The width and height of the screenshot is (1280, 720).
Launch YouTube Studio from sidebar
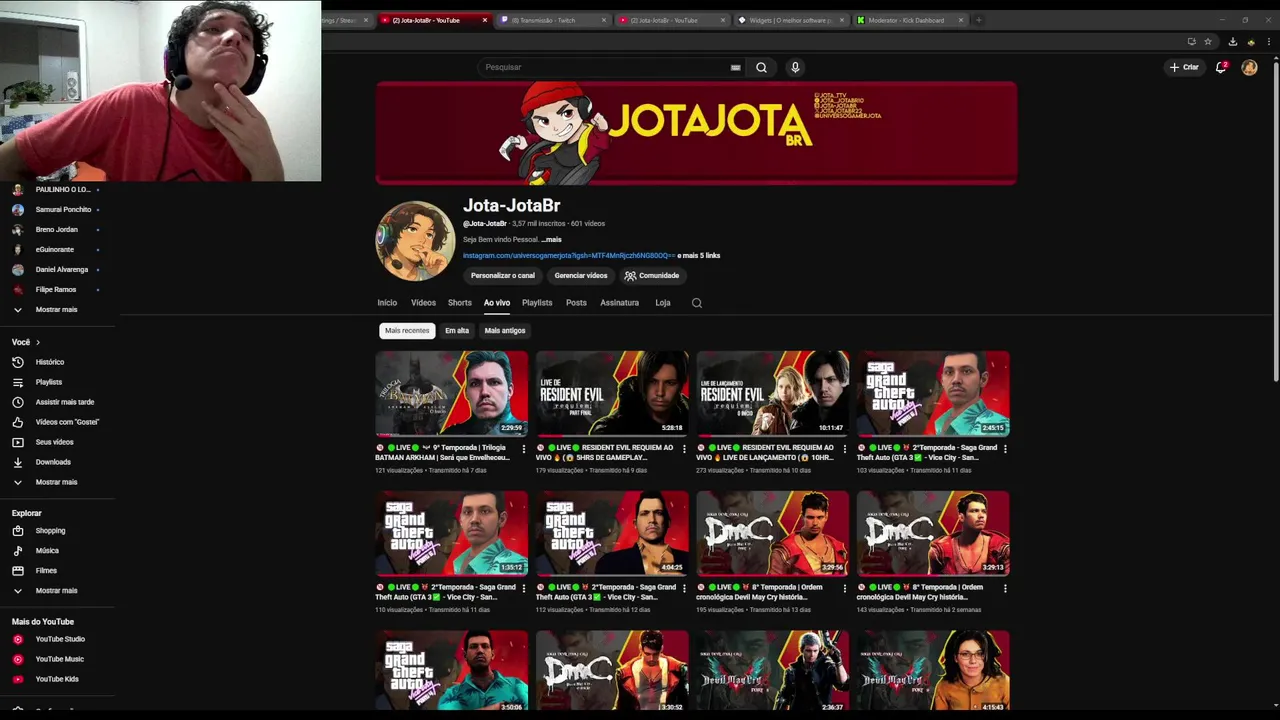tap(60, 639)
